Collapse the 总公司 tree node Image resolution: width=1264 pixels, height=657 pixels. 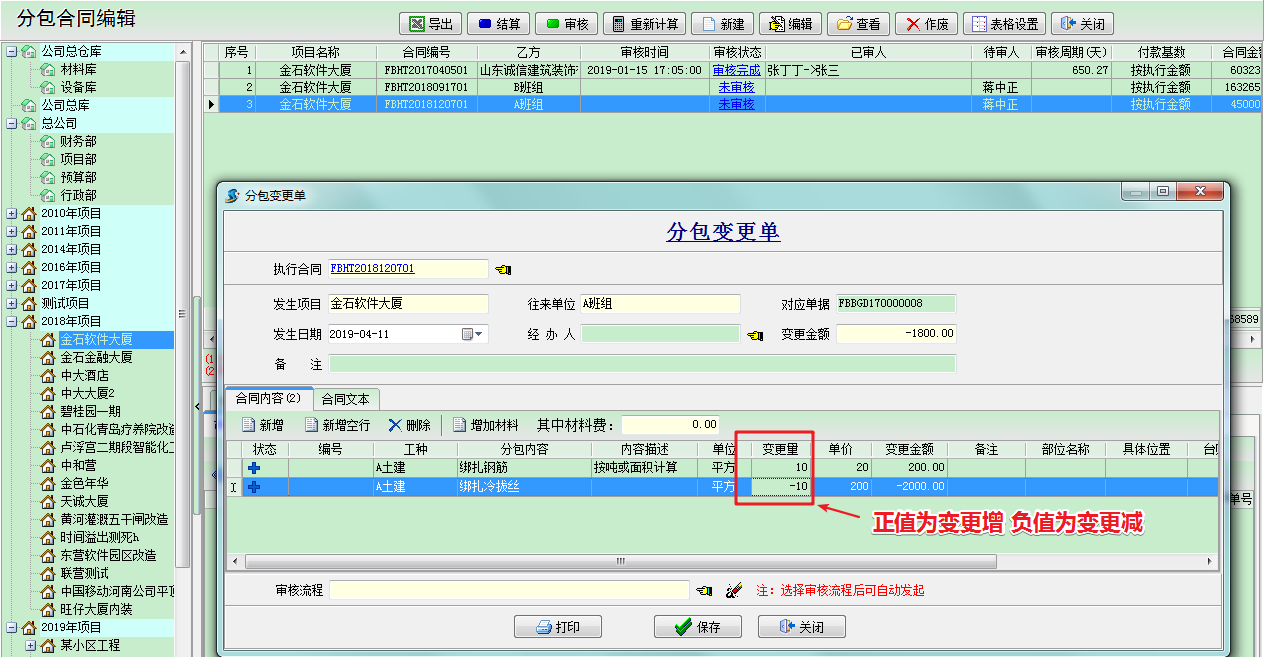tap(12, 123)
